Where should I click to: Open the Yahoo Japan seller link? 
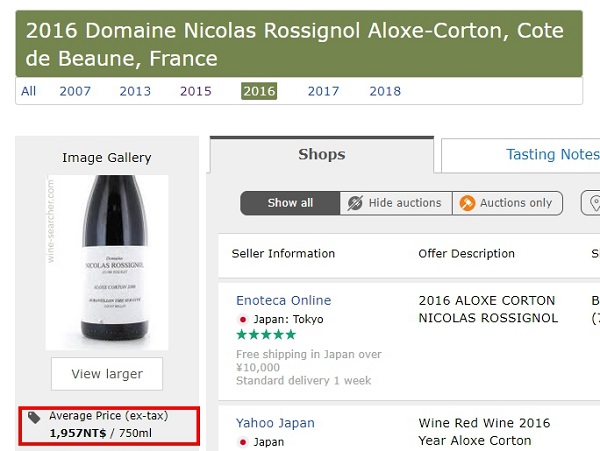[275, 423]
